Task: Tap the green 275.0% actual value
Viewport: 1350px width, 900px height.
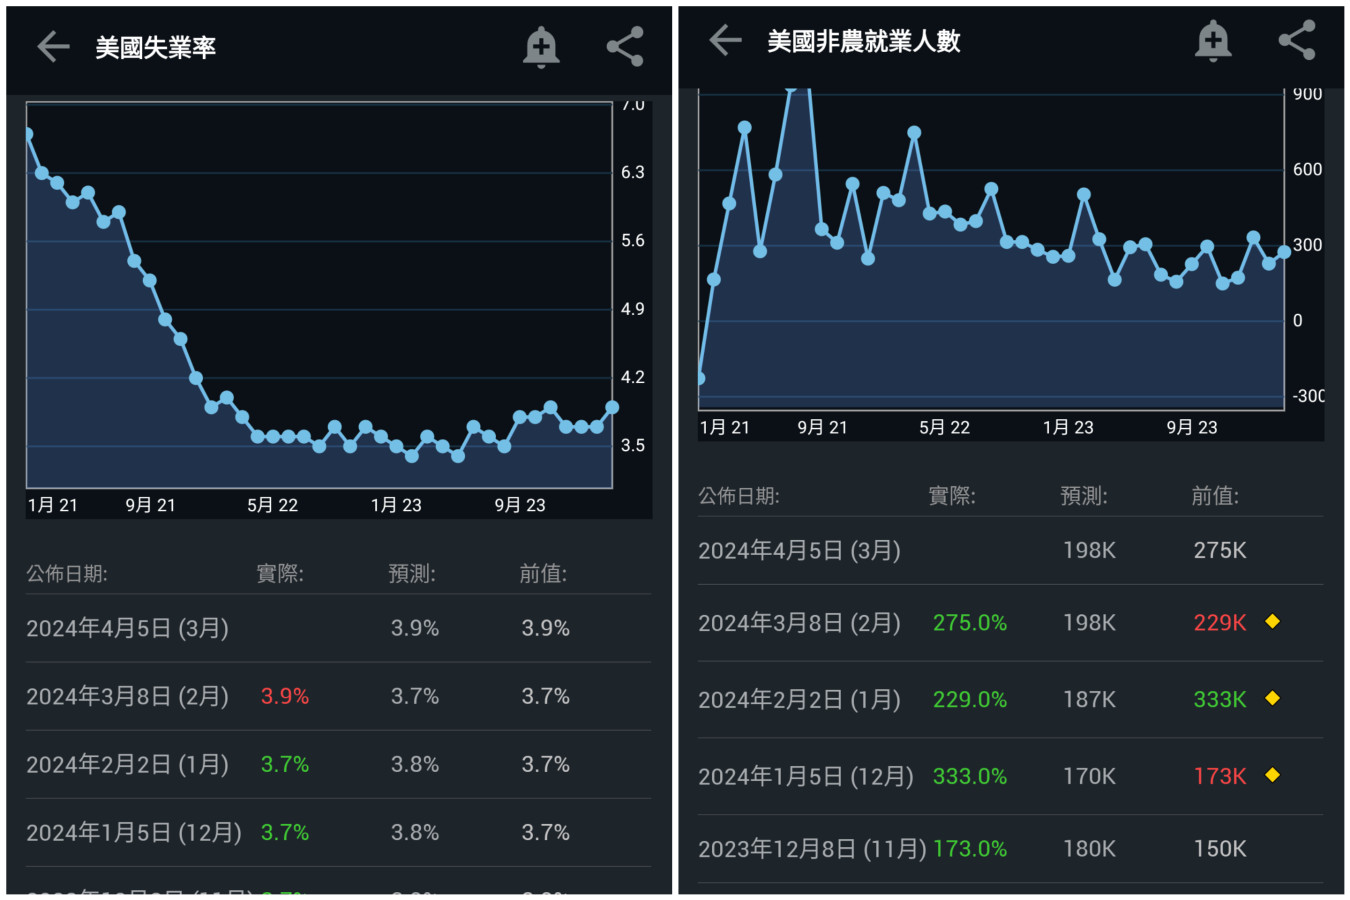Action: (x=969, y=623)
